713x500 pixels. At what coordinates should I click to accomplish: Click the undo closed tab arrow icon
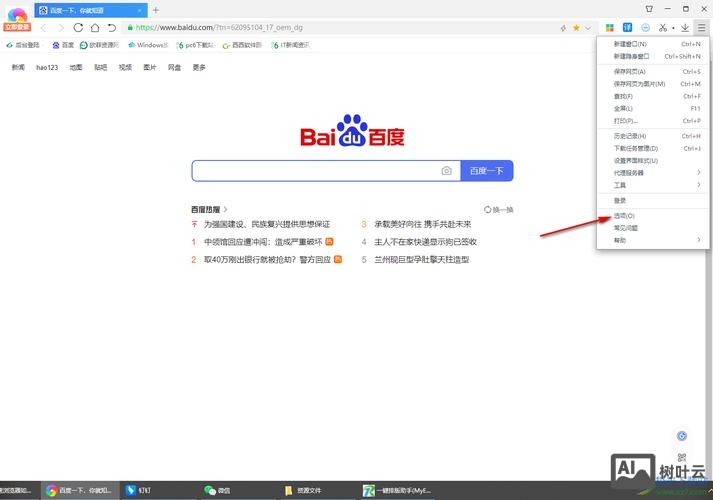coord(112,28)
